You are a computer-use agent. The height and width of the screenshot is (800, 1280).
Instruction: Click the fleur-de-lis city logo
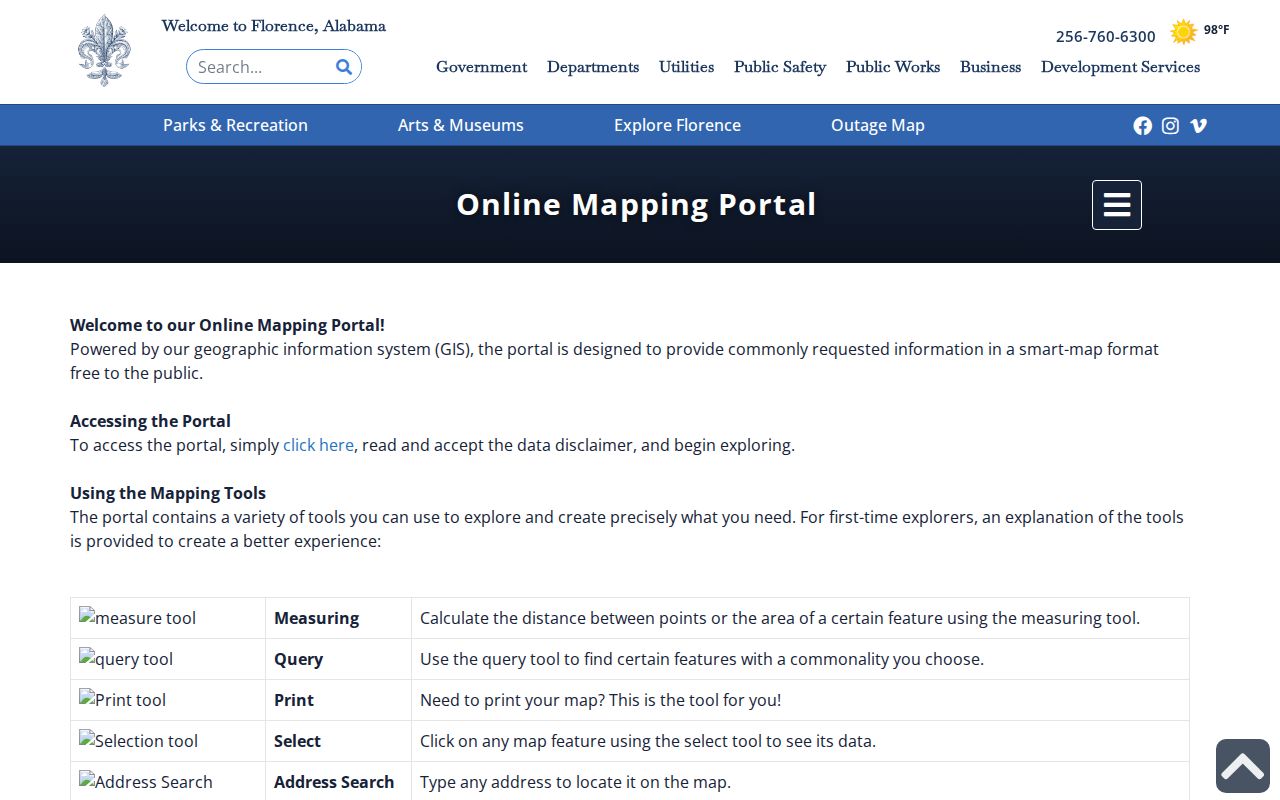(x=104, y=50)
